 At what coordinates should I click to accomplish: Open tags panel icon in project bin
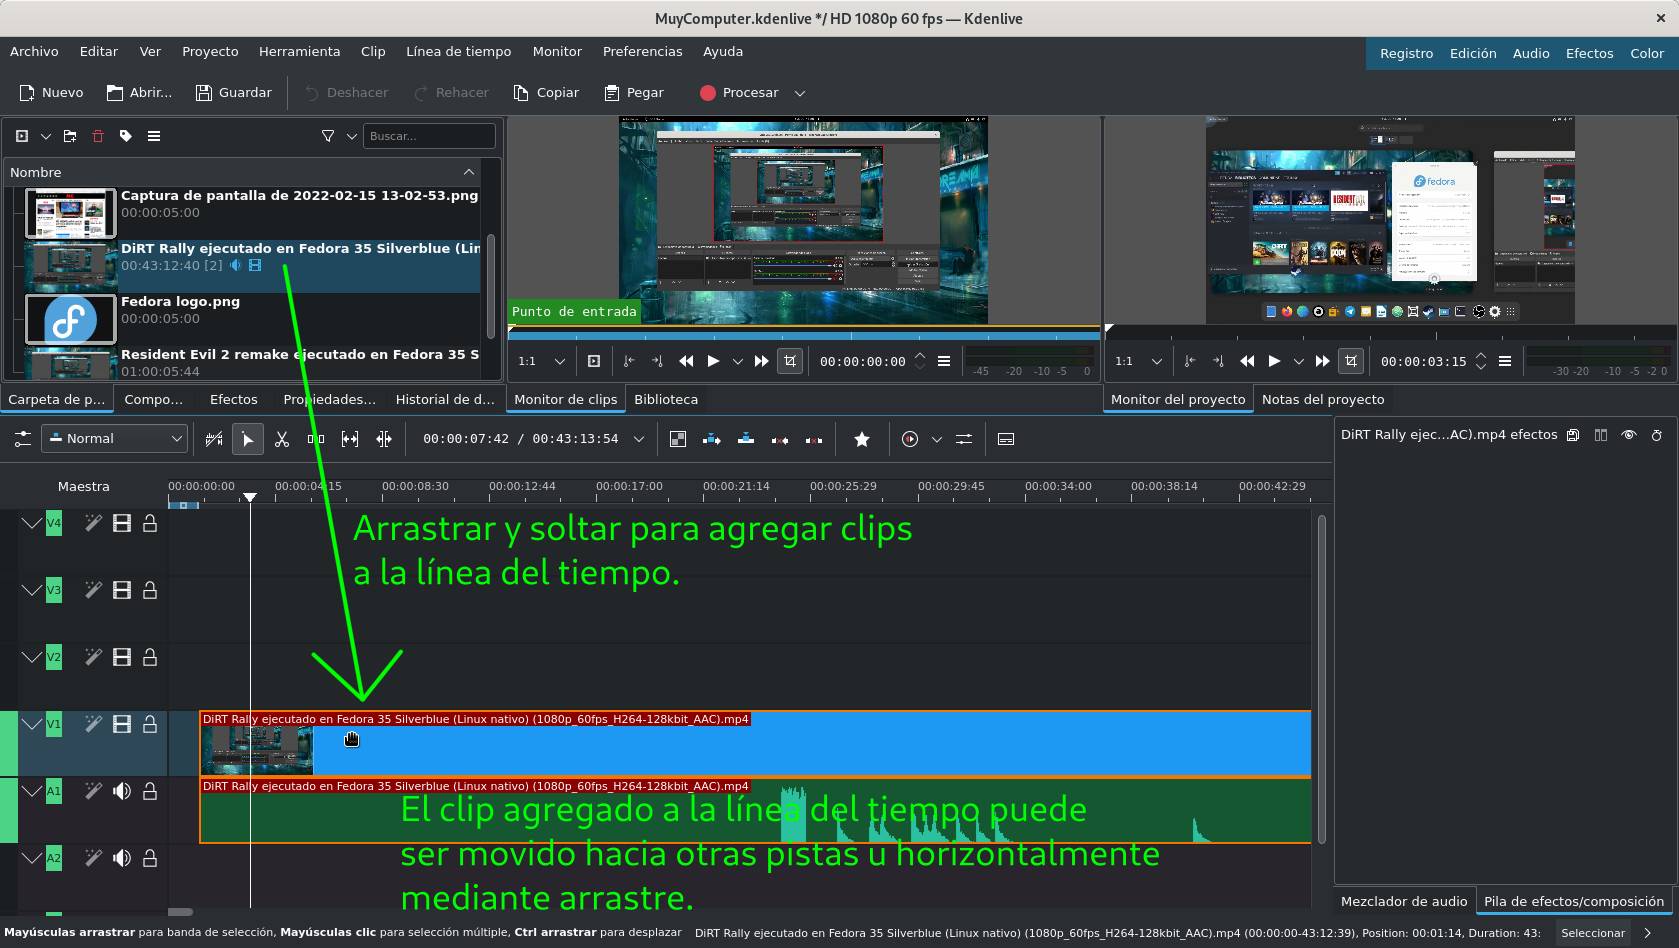(x=126, y=136)
